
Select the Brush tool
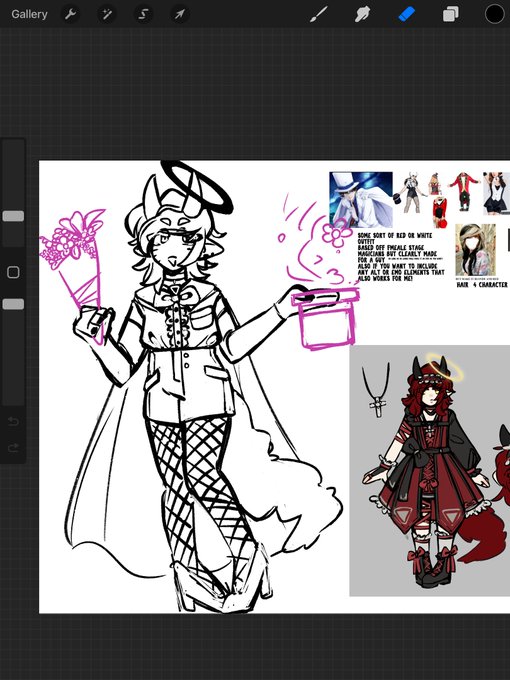pos(319,14)
